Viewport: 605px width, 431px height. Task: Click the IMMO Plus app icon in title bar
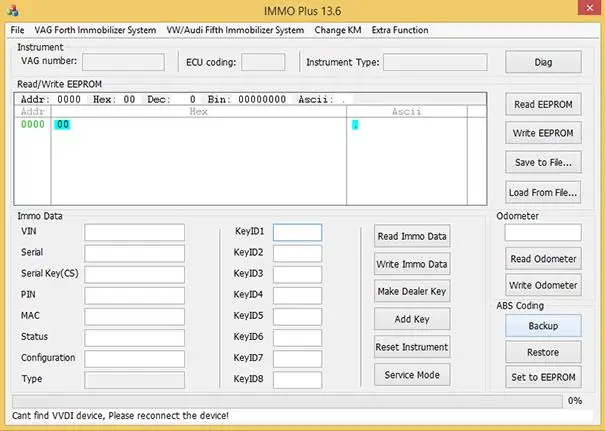click(13, 10)
